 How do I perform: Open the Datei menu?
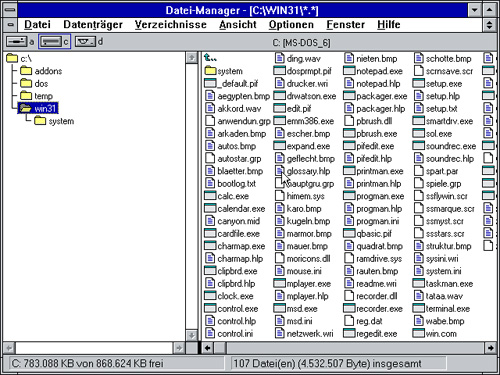[x=37, y=25]
